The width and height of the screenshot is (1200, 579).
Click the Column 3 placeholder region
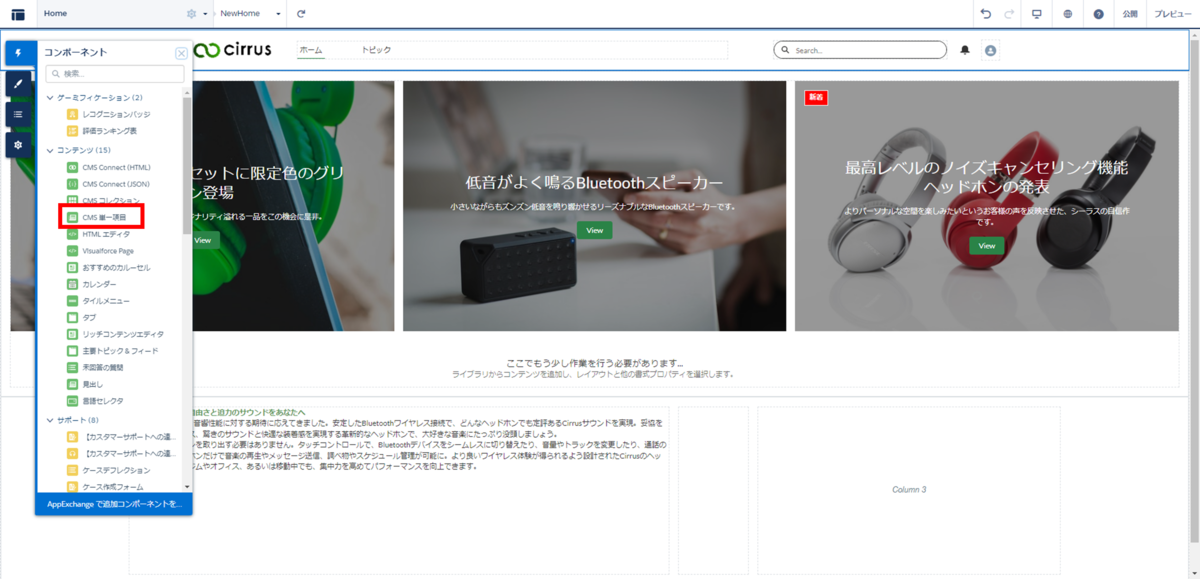point(909,489)
